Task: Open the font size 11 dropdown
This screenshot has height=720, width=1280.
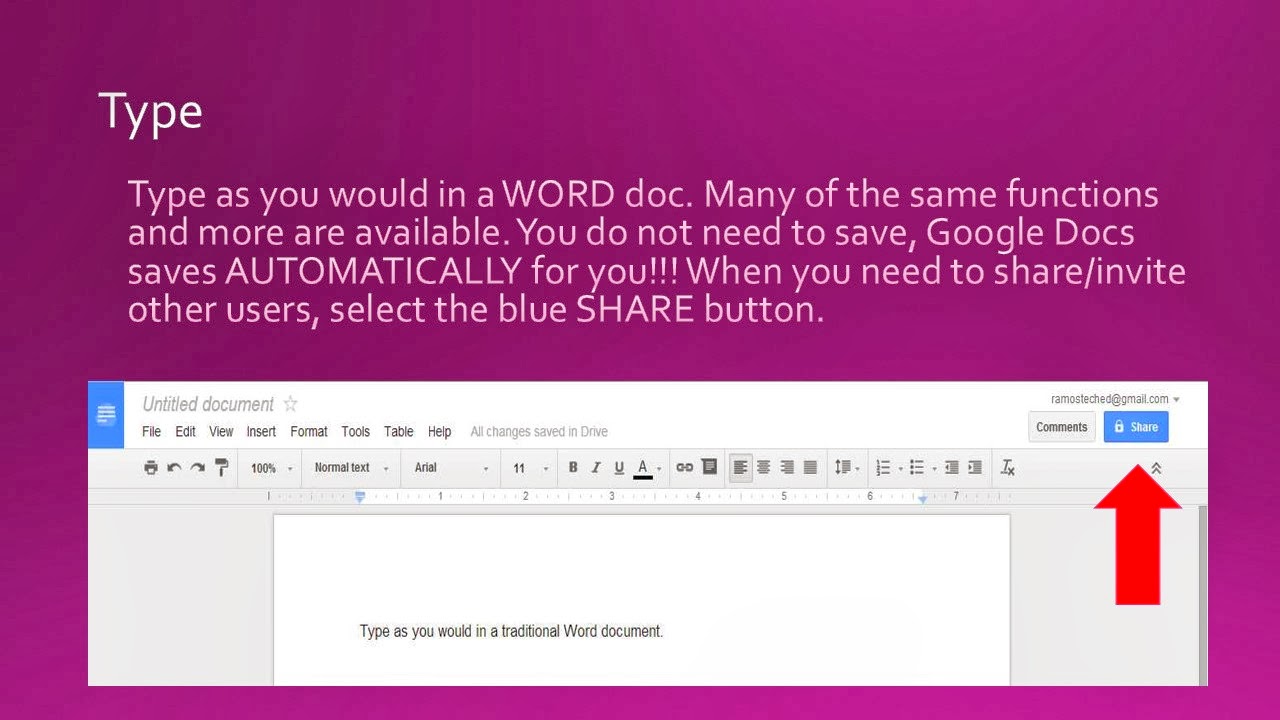Action: [x=530, y=468]
